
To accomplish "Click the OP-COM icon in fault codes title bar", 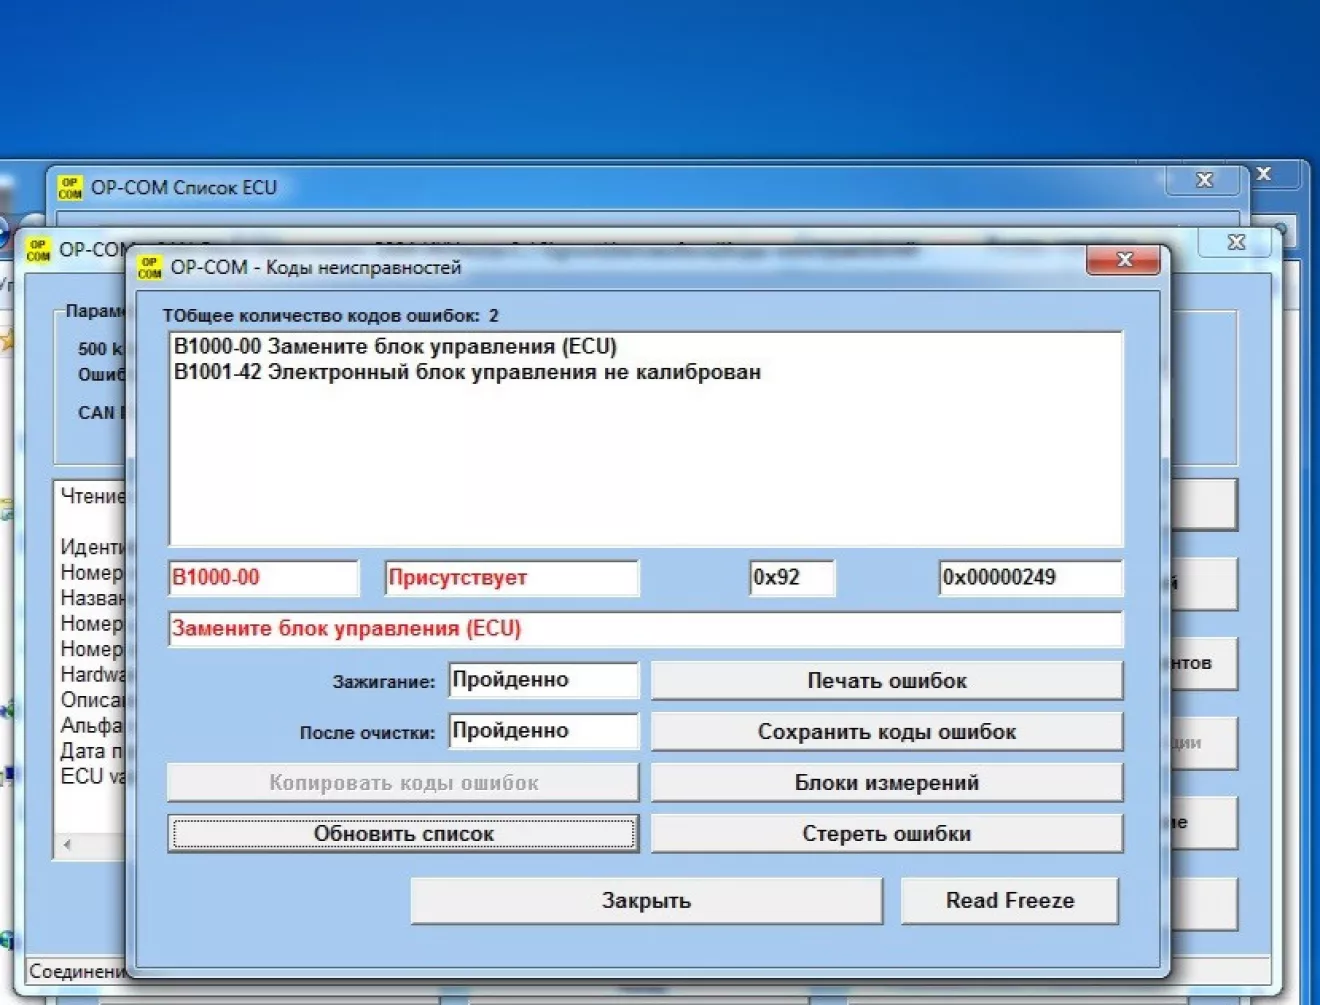I will 150,267.
